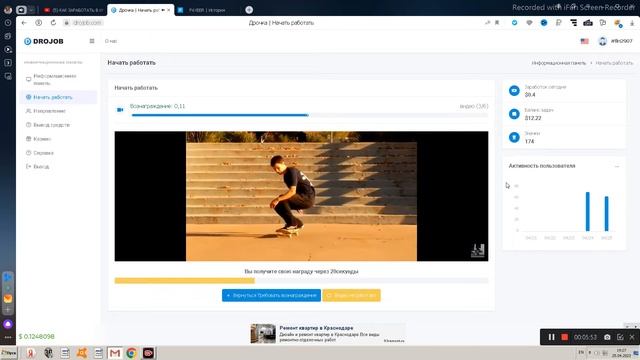Open the recorder annotation pencil tool
This screenshot has width=640, height=360.
click(x=620, y=337)
